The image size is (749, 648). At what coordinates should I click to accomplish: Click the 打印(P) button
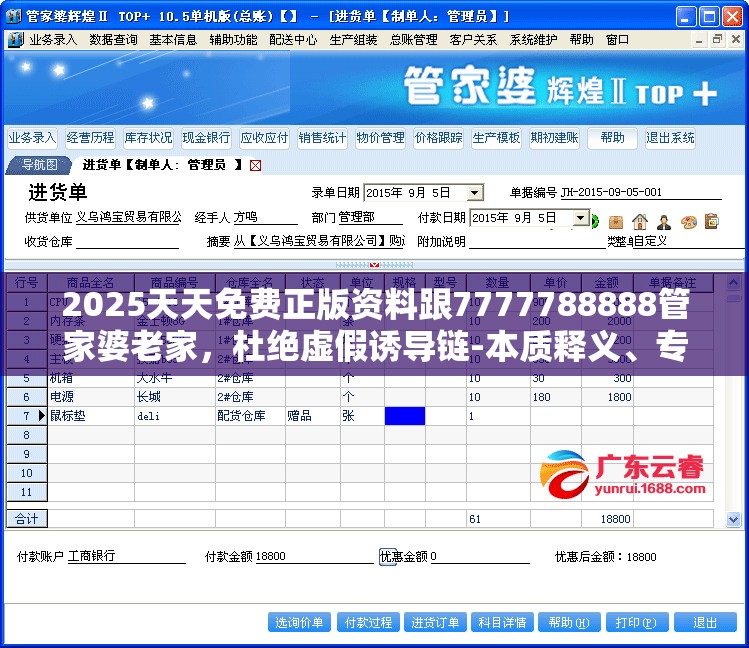[636, 622]
